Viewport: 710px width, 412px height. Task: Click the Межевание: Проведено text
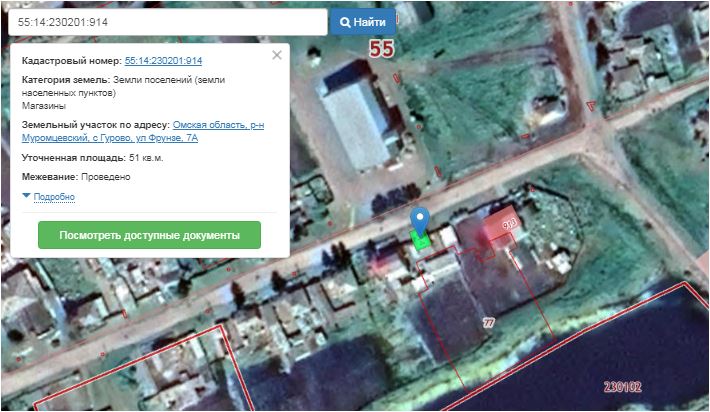[x=76, y=177]
